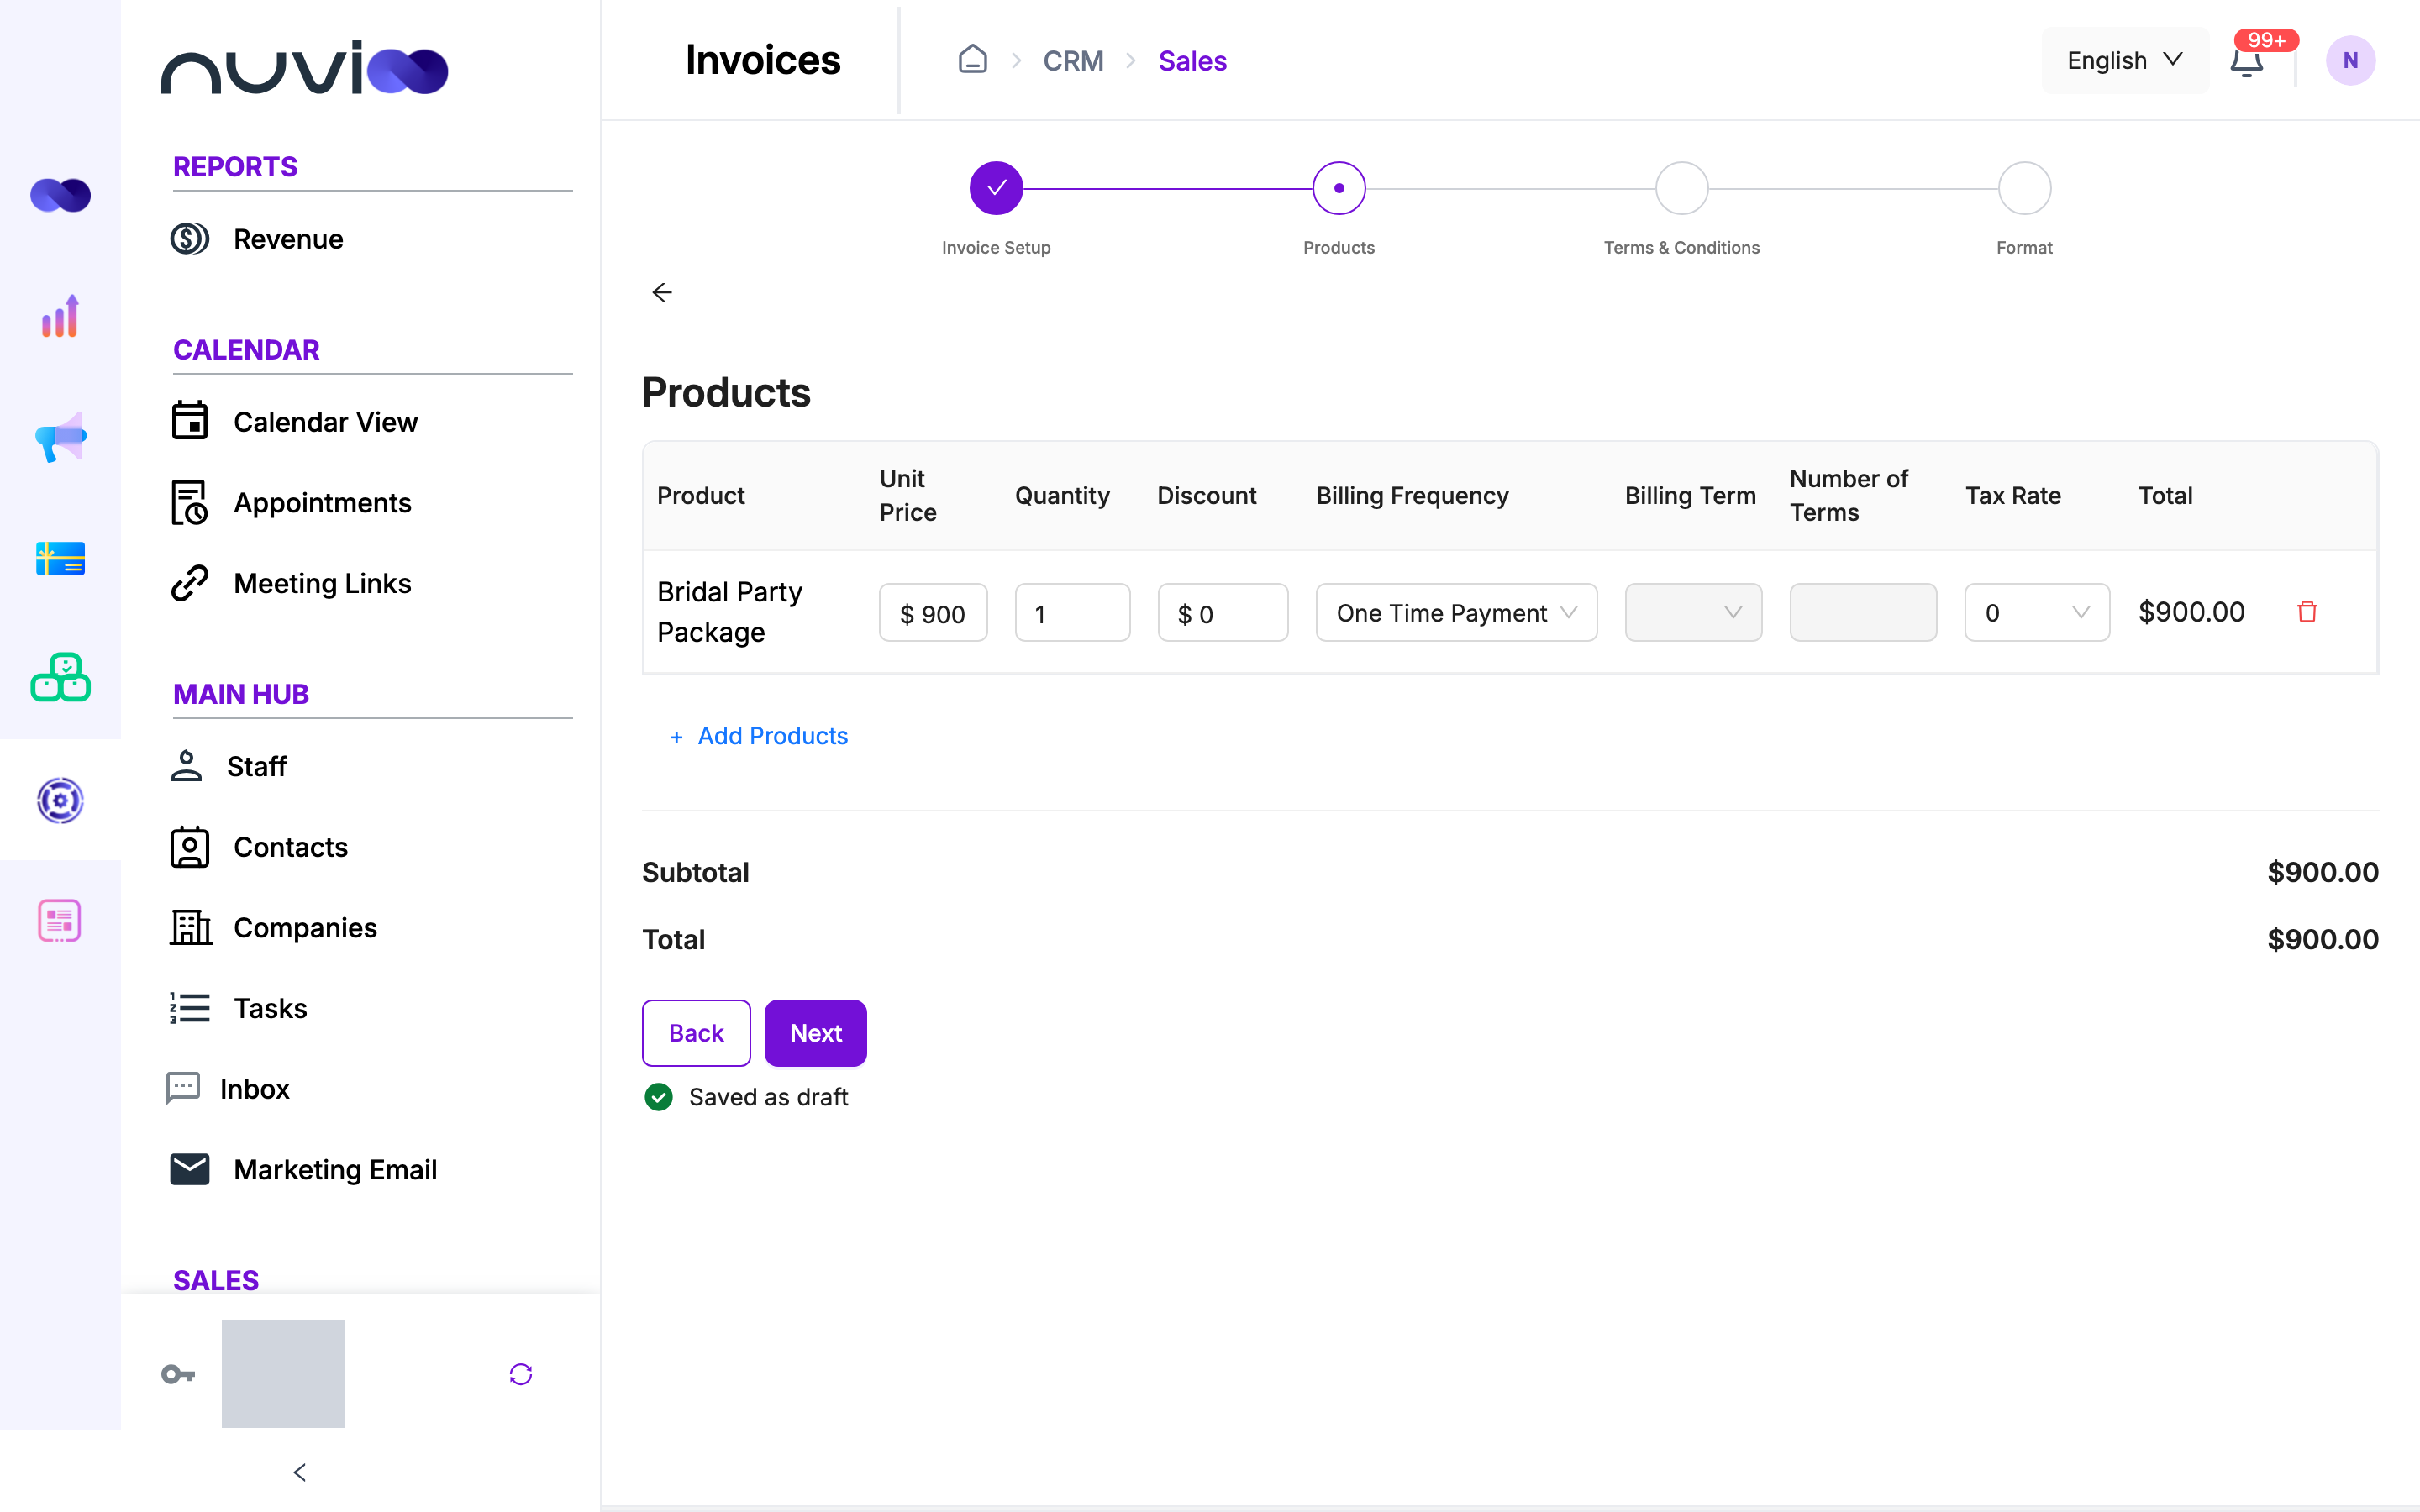Click the purple Next button
The width and height of the screenshot is (2420, 1512).
[x=815, y=1032]
